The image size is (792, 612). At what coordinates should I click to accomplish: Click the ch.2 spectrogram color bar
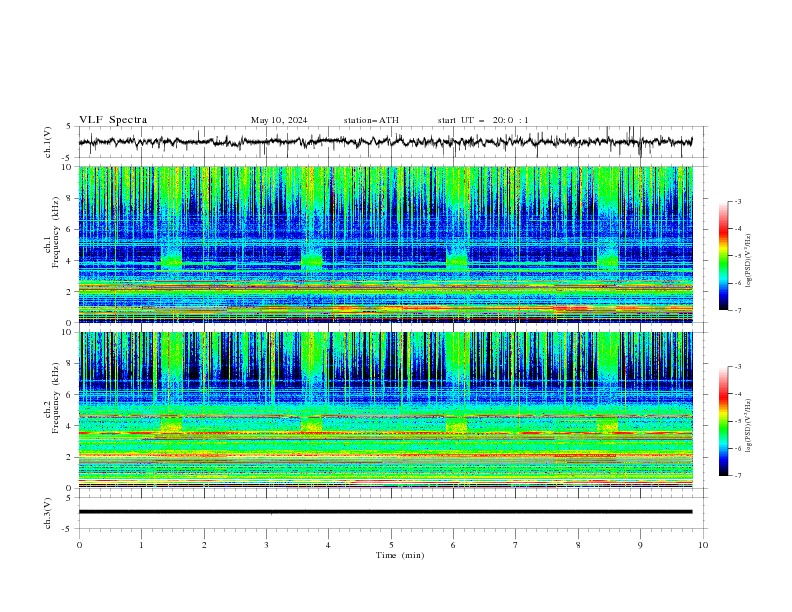point(724,421)
